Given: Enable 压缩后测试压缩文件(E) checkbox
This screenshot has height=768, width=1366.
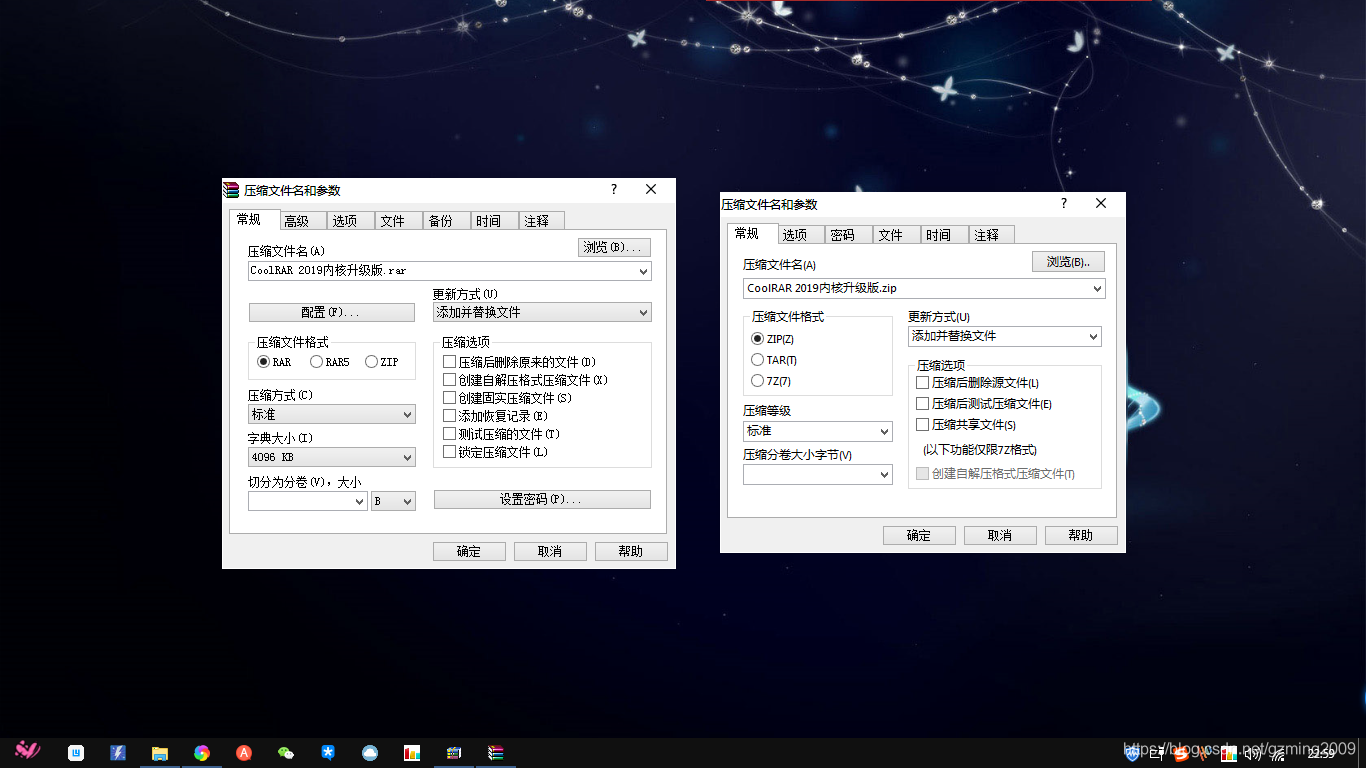Looking at the screenshot, I should click(x=923, y=404).
